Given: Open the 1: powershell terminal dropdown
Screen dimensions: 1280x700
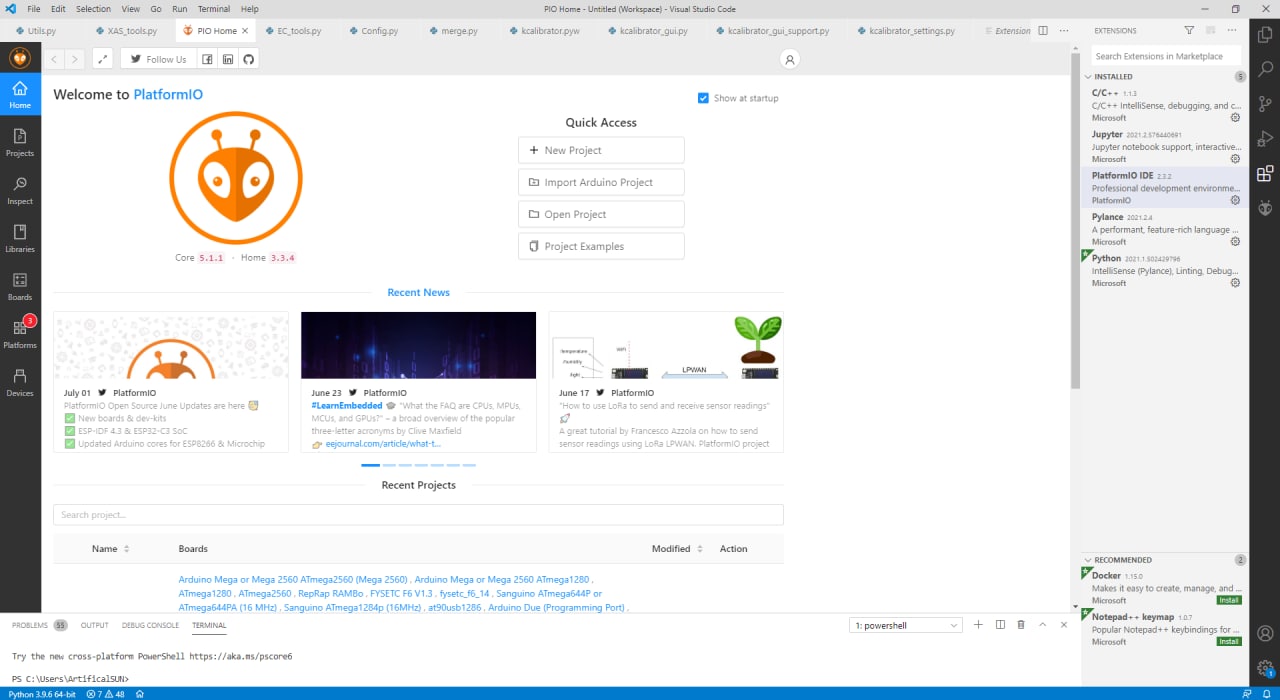Looking at the screenshot, I should point(906,625).
